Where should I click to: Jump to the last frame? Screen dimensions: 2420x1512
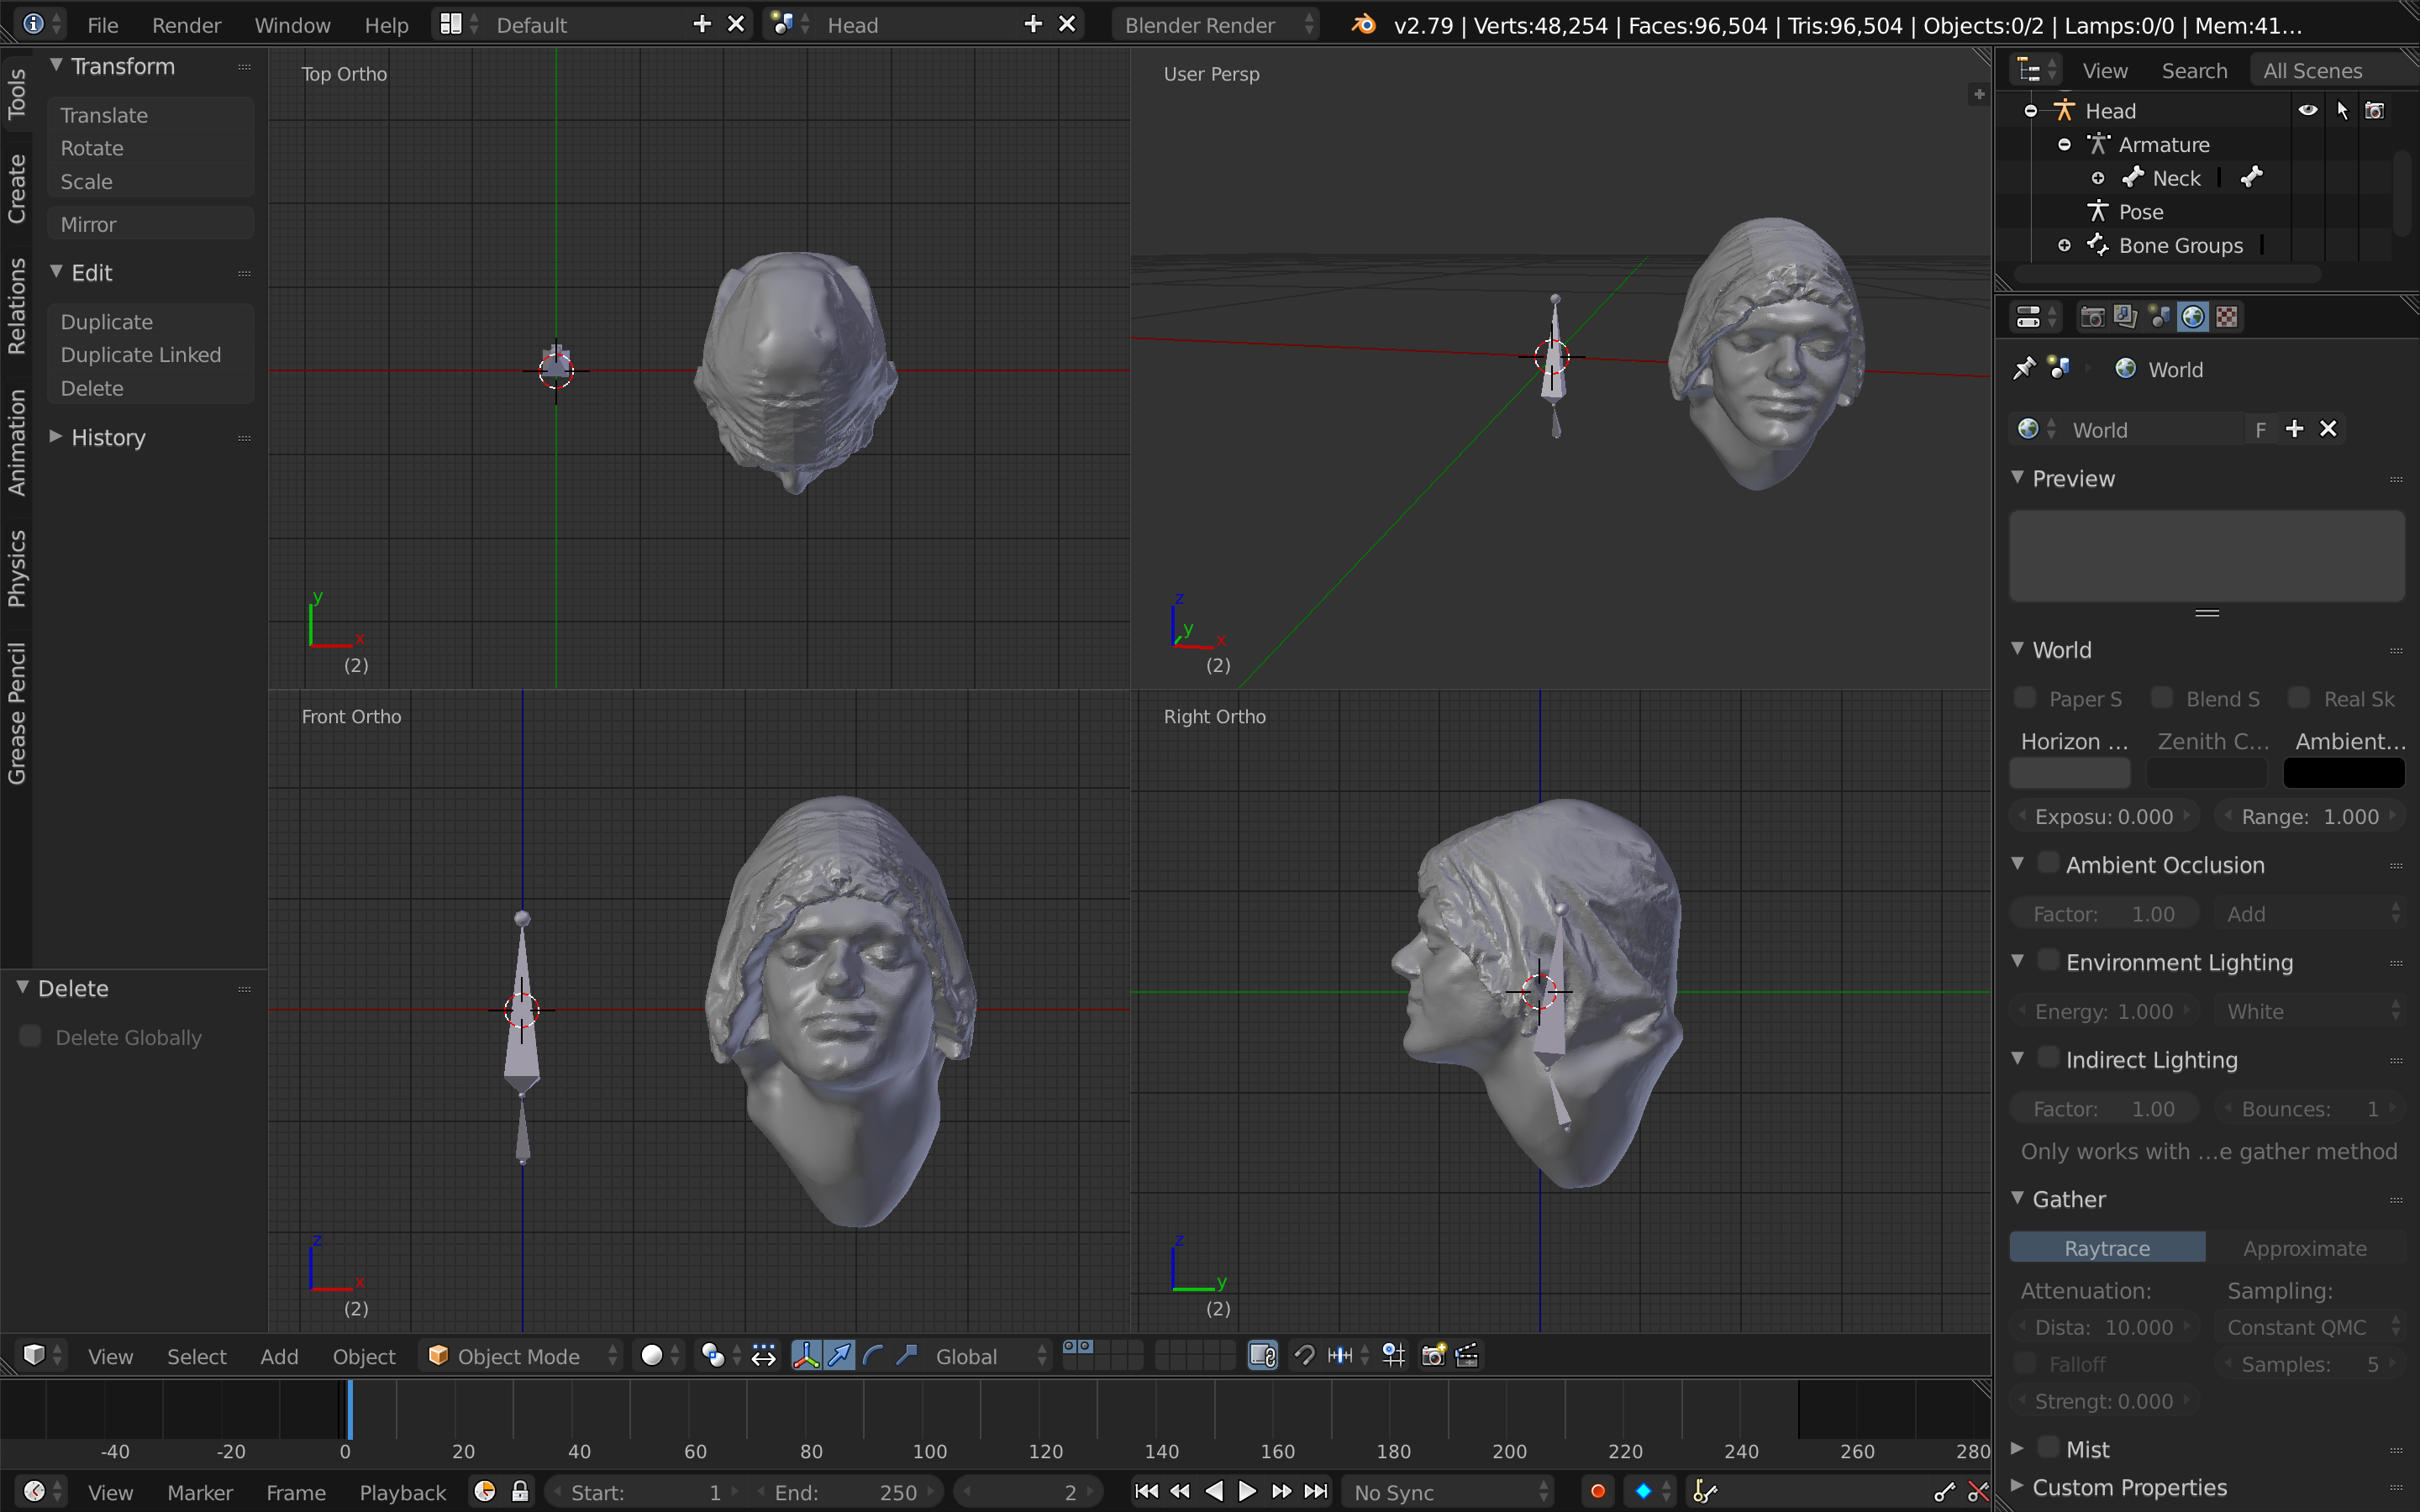[x=1316, y=1491]
